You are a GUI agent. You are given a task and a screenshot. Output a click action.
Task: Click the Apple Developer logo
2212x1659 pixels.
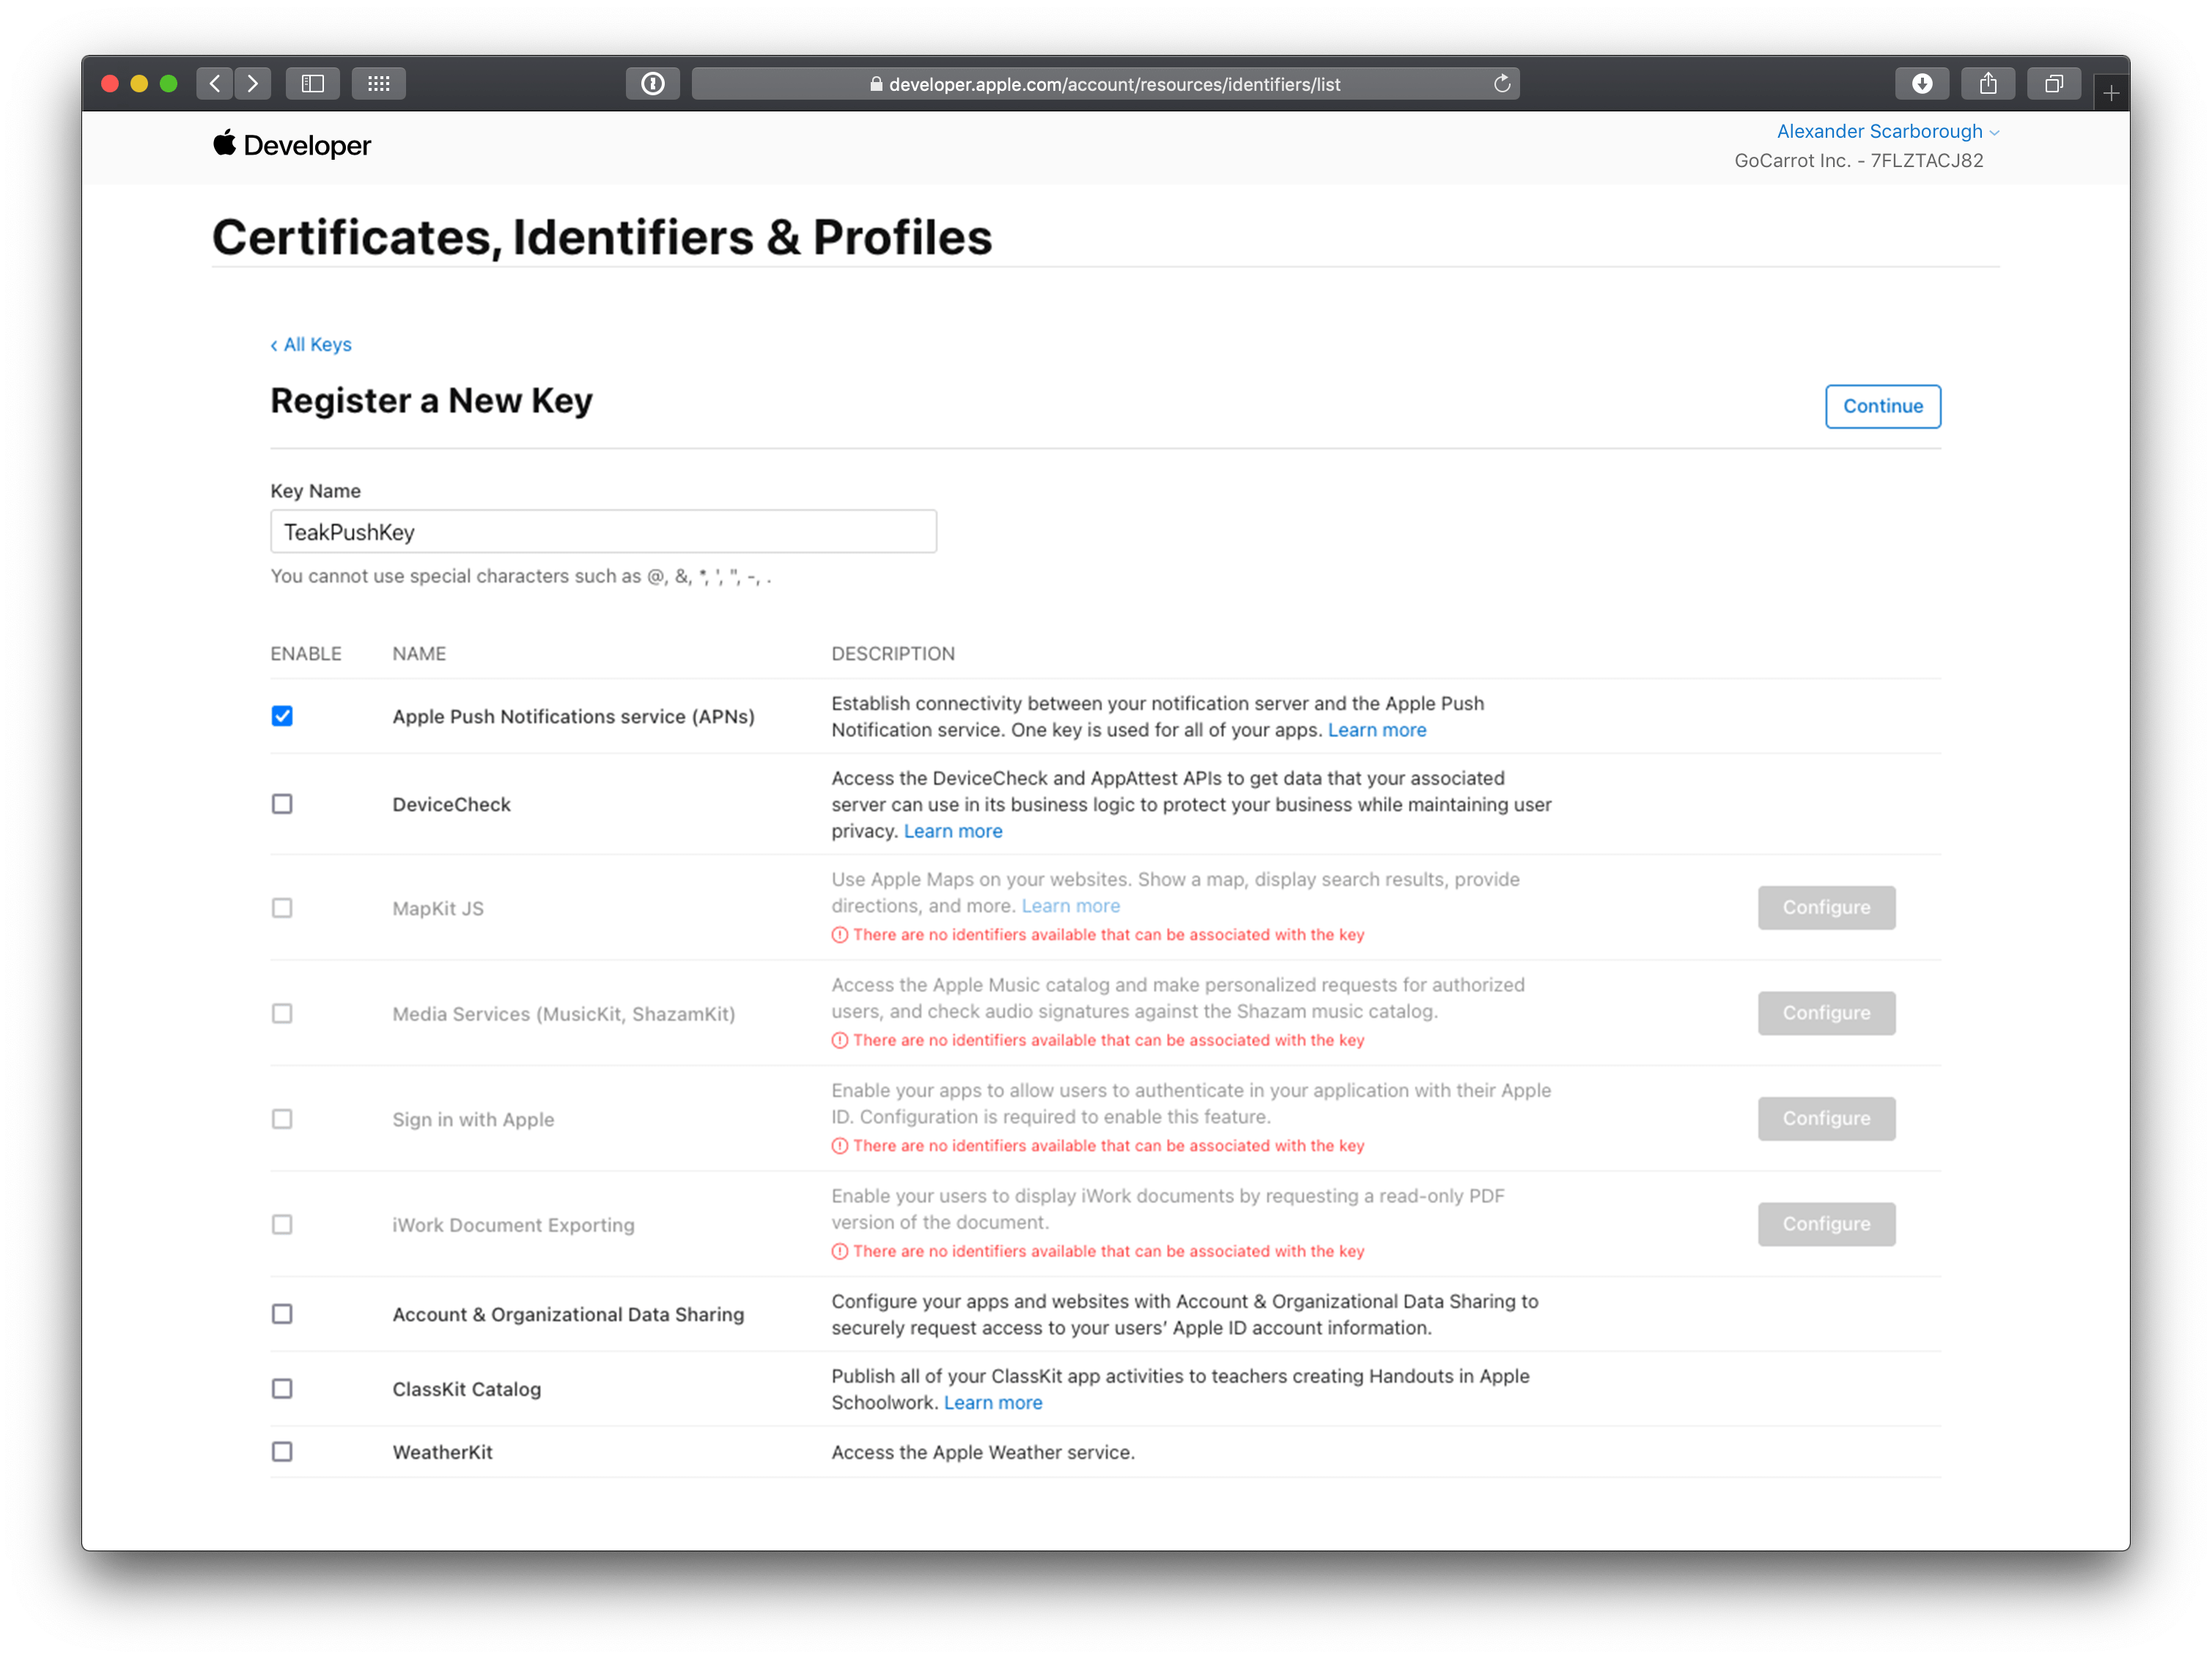coord(292,145)
